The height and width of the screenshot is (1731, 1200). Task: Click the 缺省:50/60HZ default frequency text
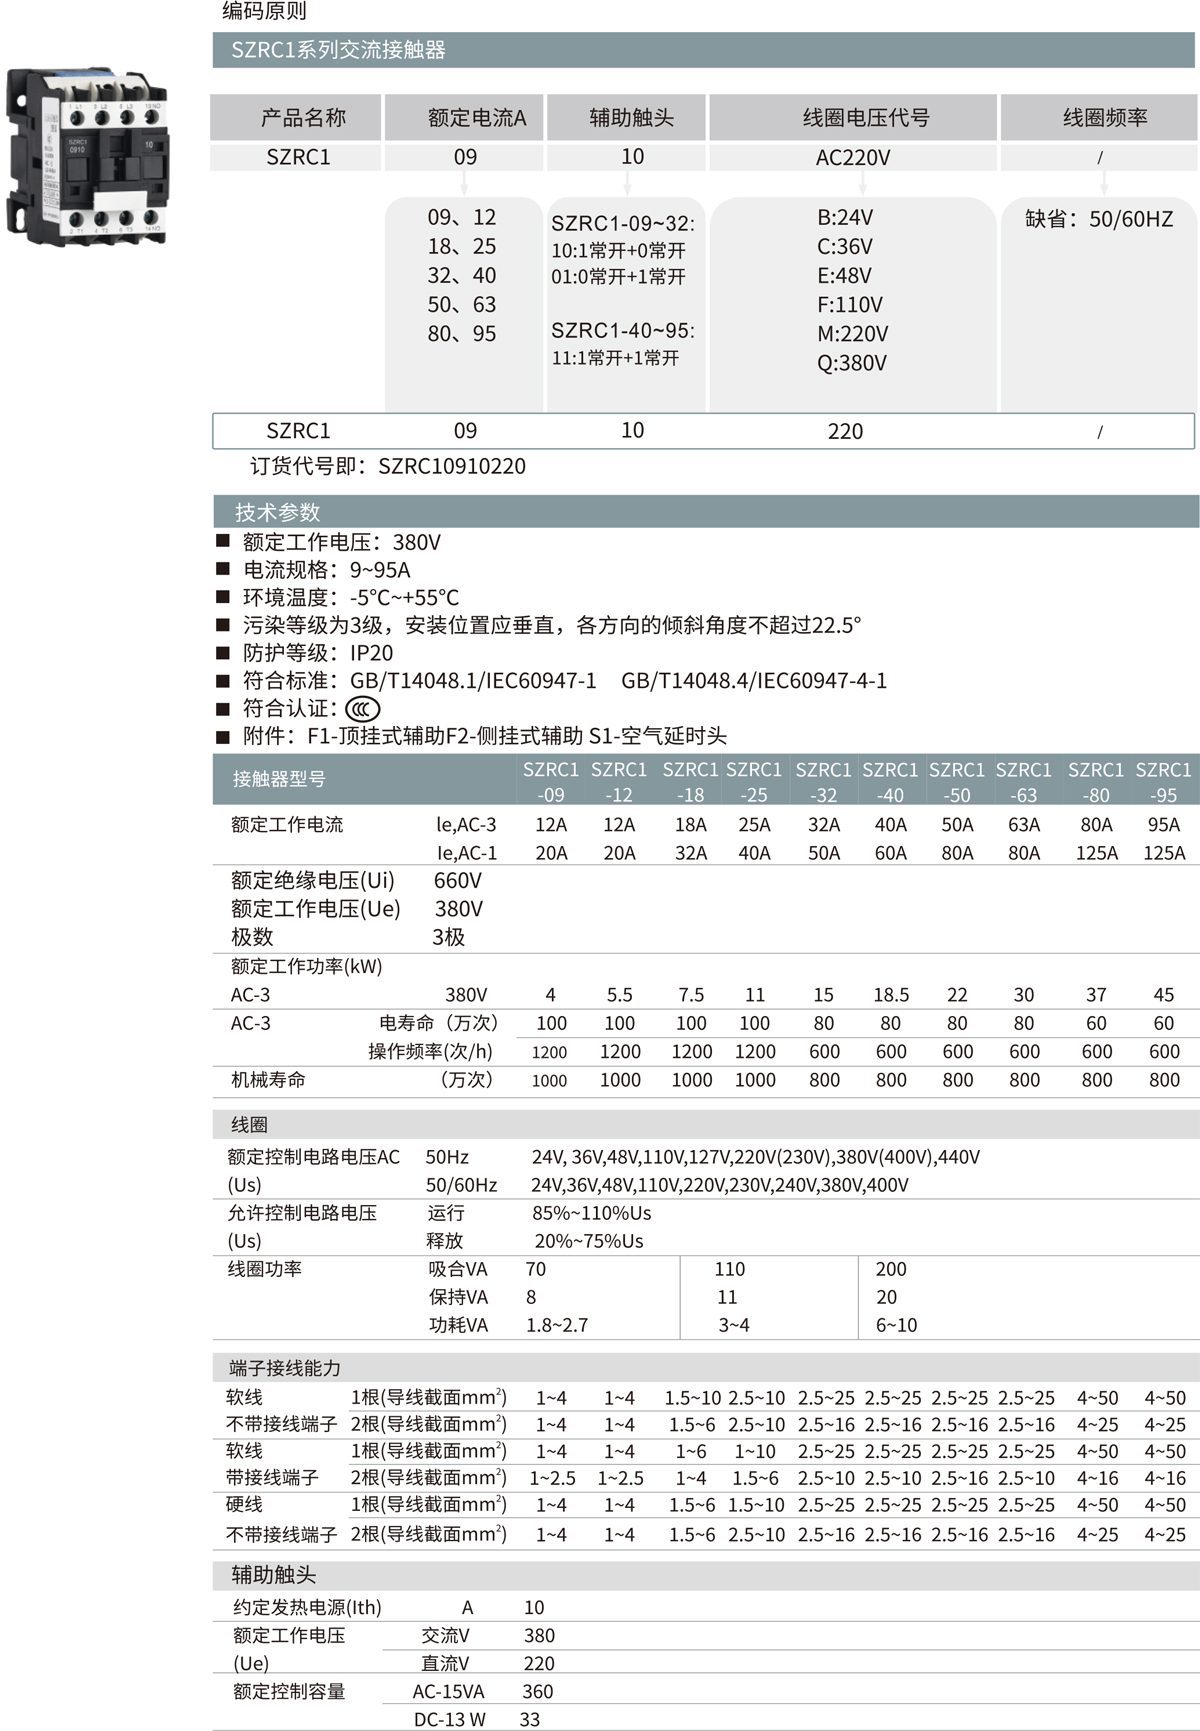pyautogui.click(x=1099, y=219)
